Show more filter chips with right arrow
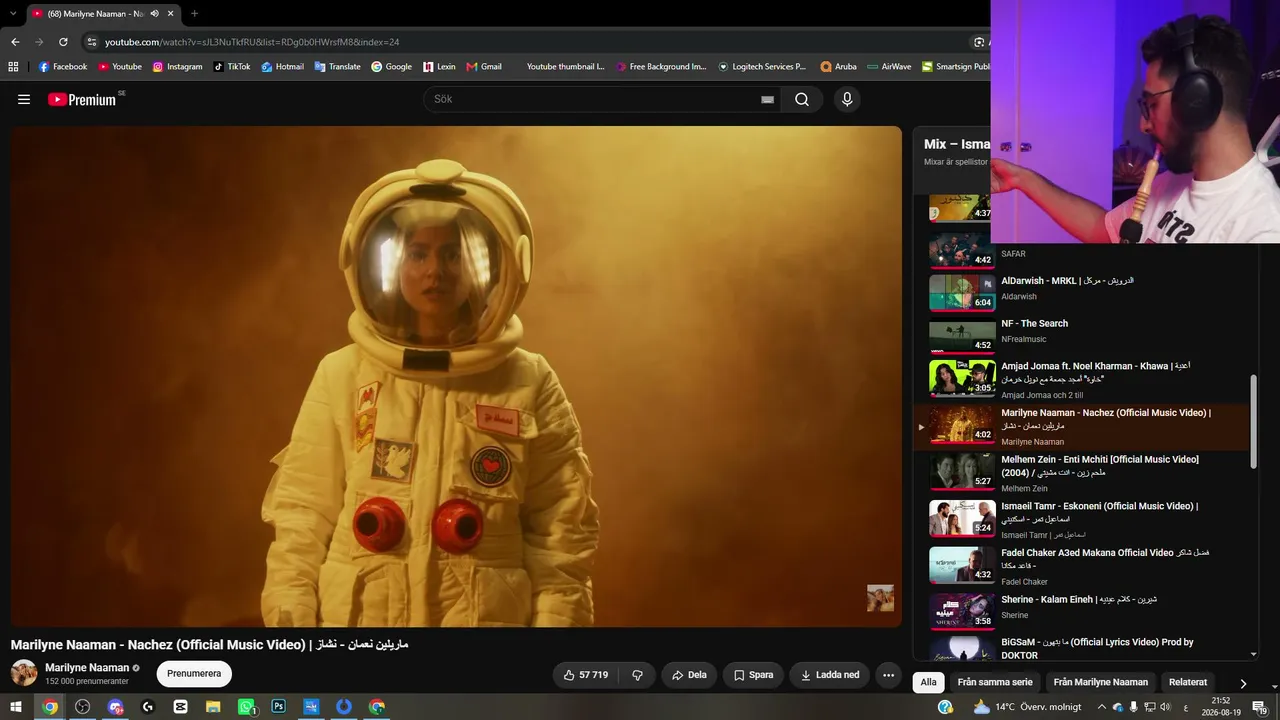This screenshot has width=1280, height=720. point(1243,683)
